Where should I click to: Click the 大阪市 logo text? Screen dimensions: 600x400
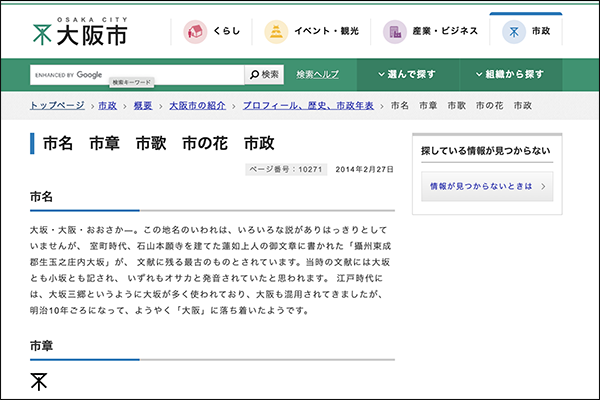pos(92,36)
